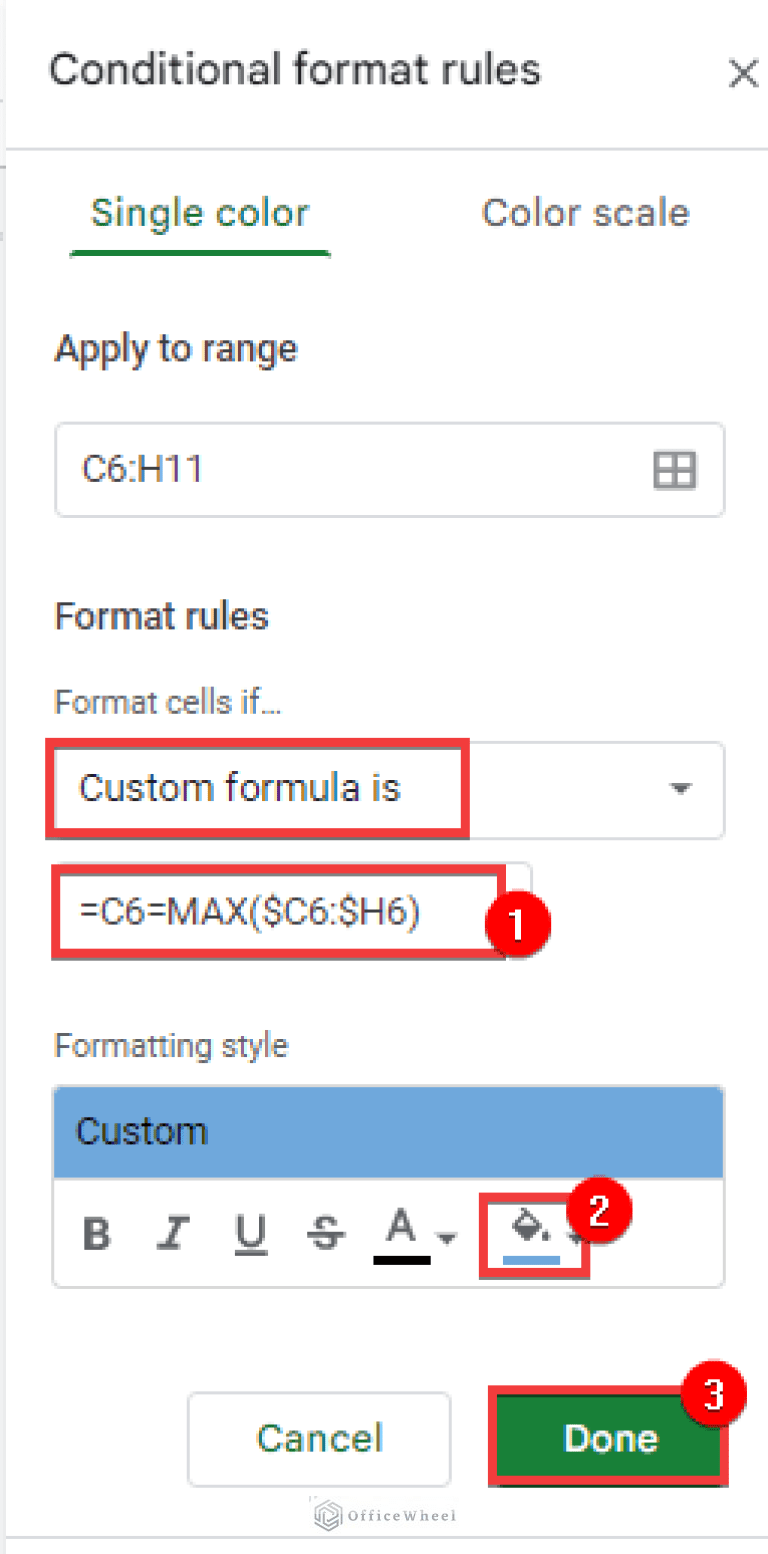This screenshot has height=1554, width=768.
Task: Switch to the Single color tab
Action: (200, 213)
